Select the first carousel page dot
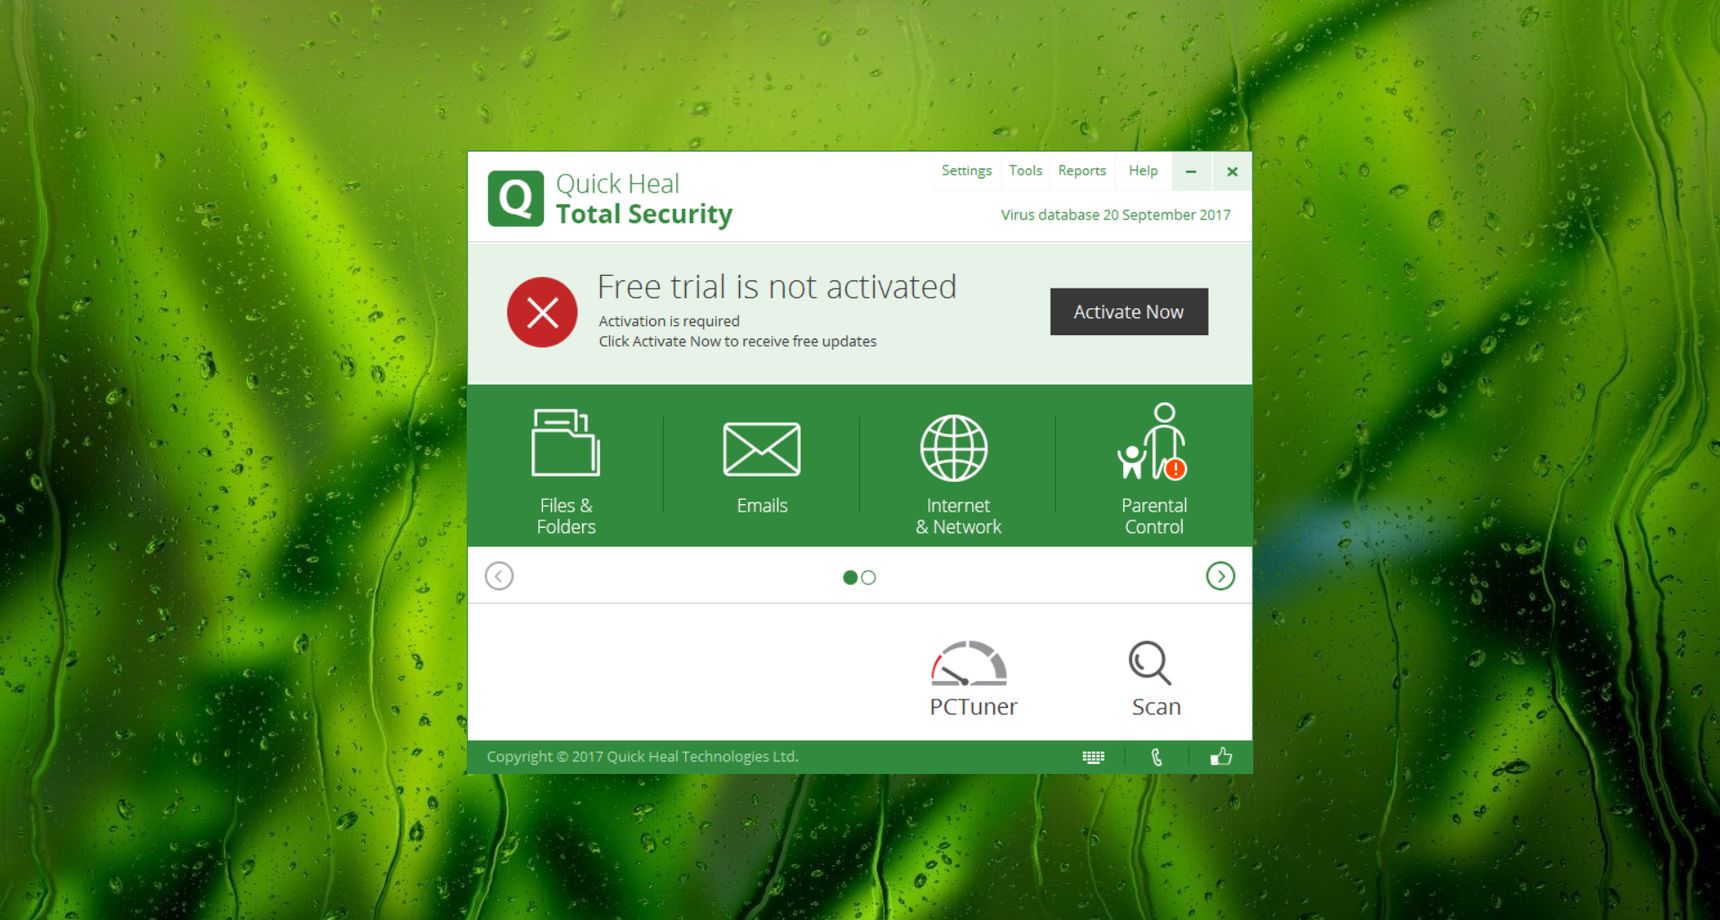This screenshot has width=1720, height=920. [850, 577]
